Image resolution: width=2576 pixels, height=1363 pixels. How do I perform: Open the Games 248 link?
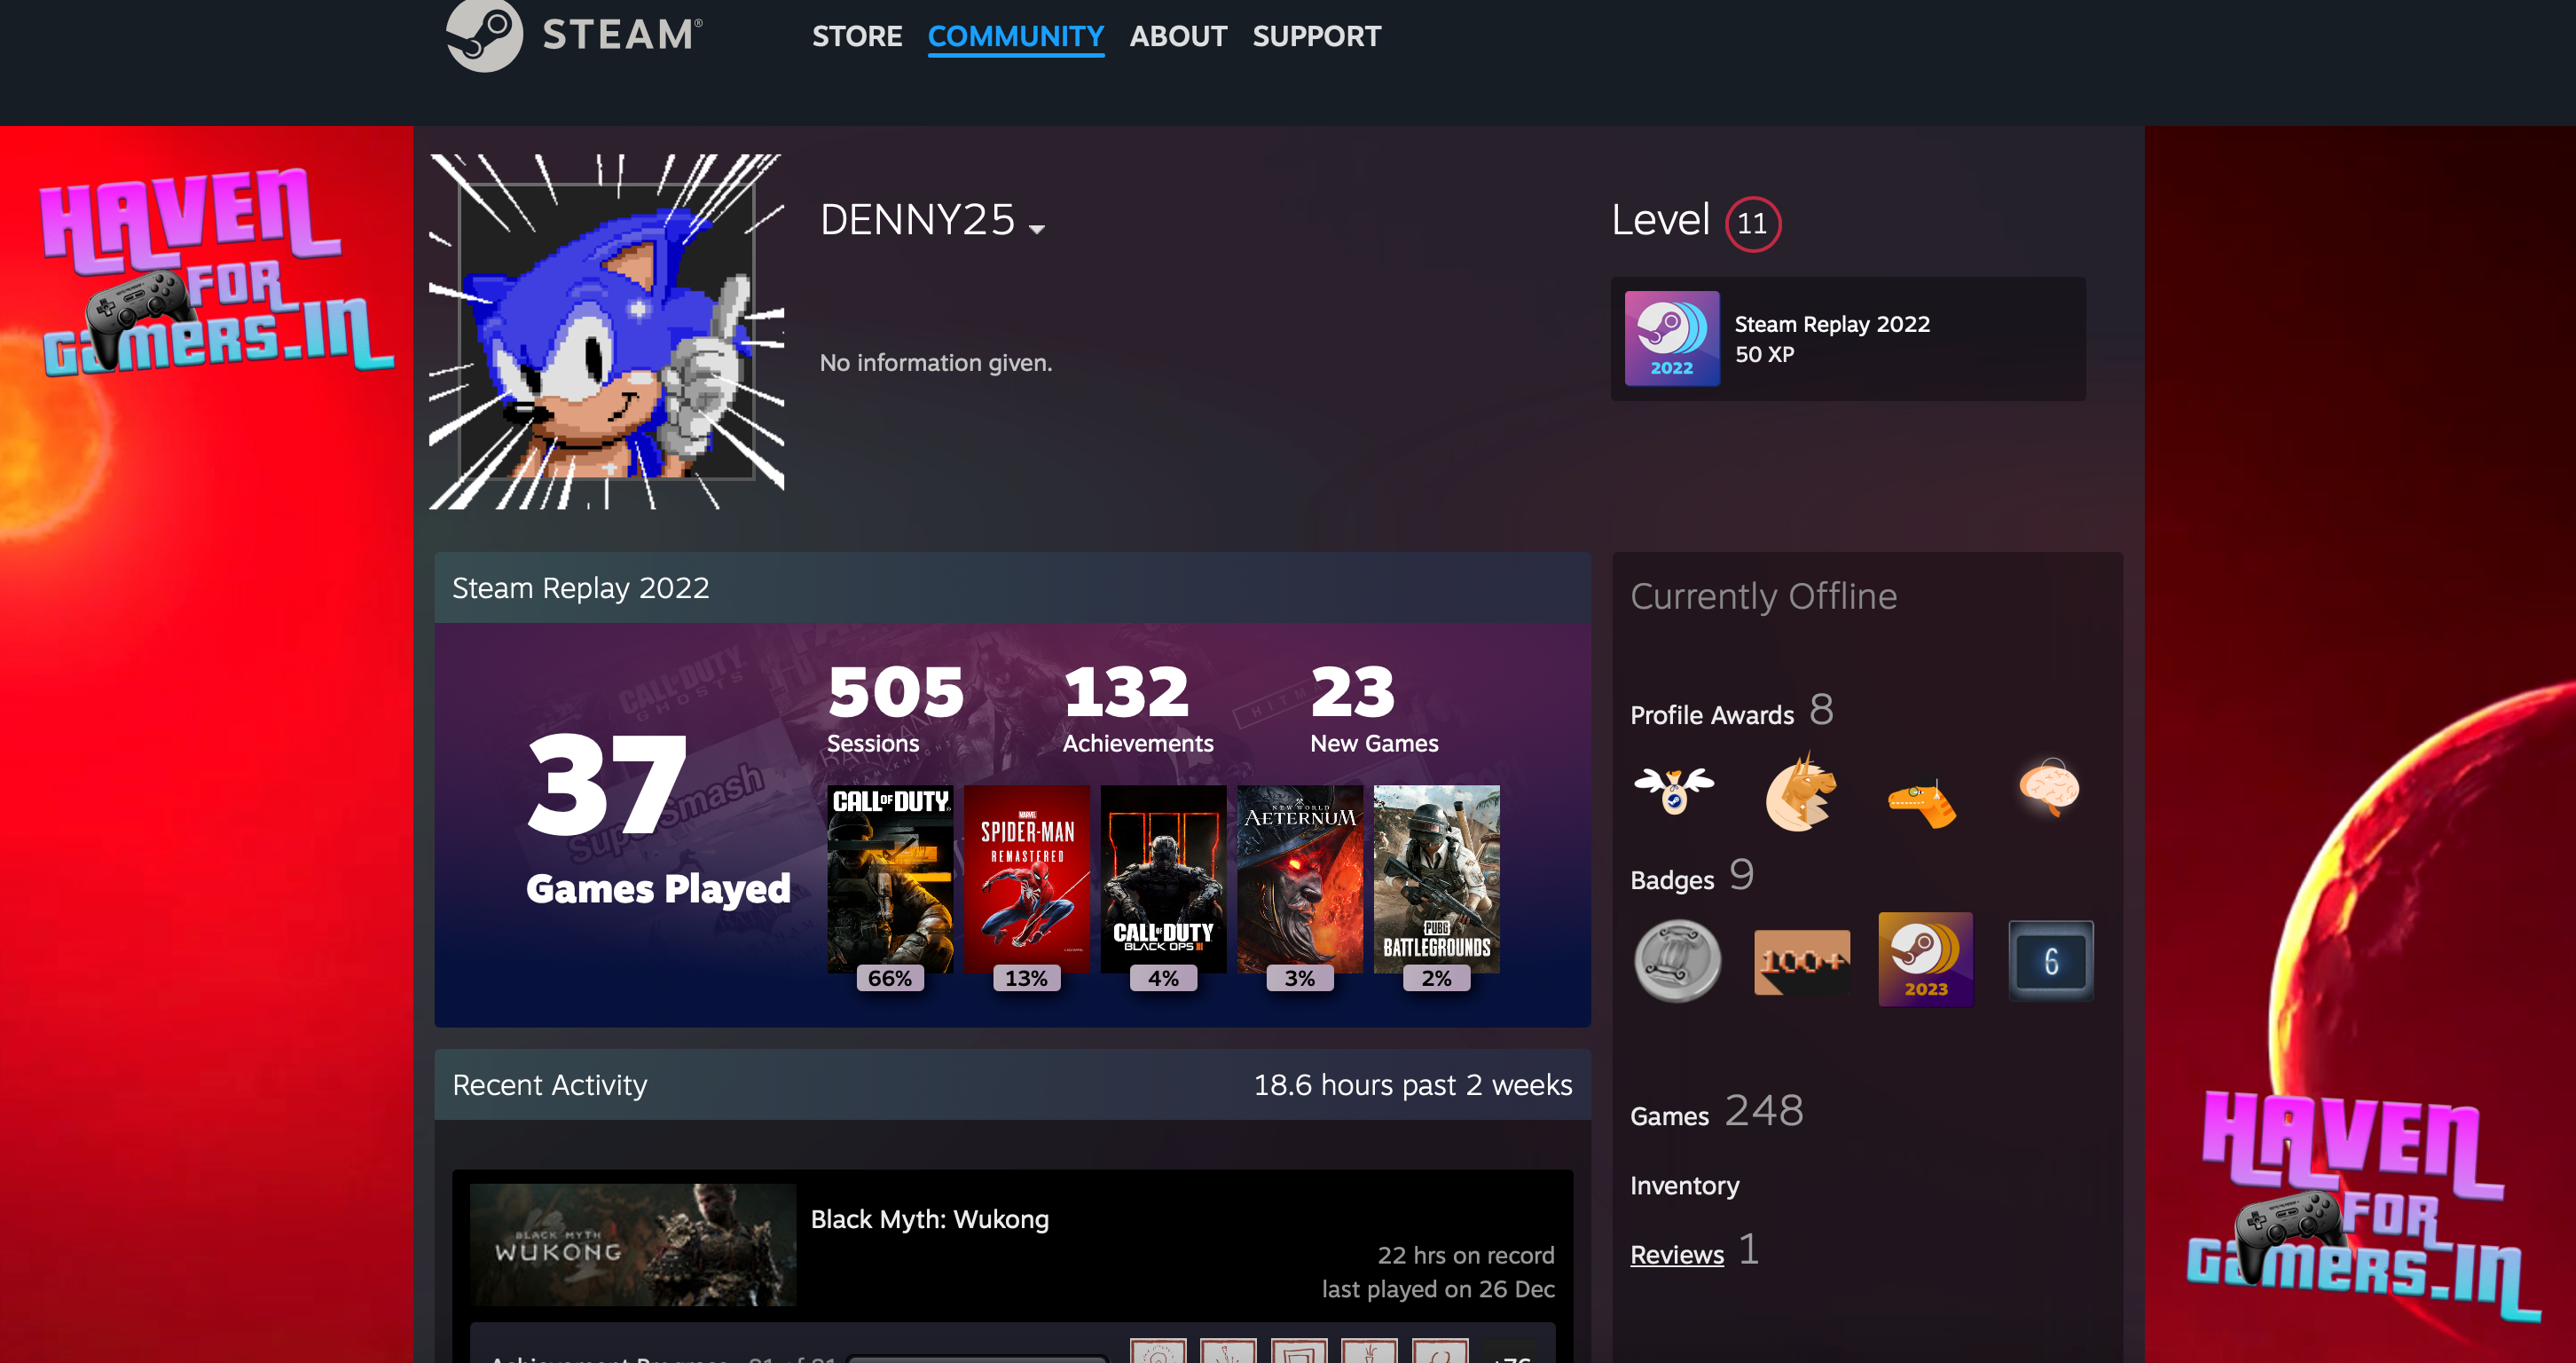click(1716, 1112)
